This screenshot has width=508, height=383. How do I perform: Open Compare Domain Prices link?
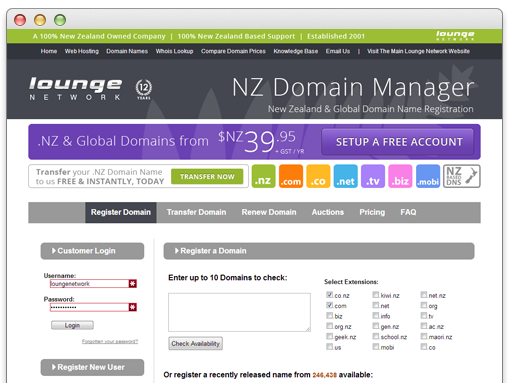(x=233, y=51)
